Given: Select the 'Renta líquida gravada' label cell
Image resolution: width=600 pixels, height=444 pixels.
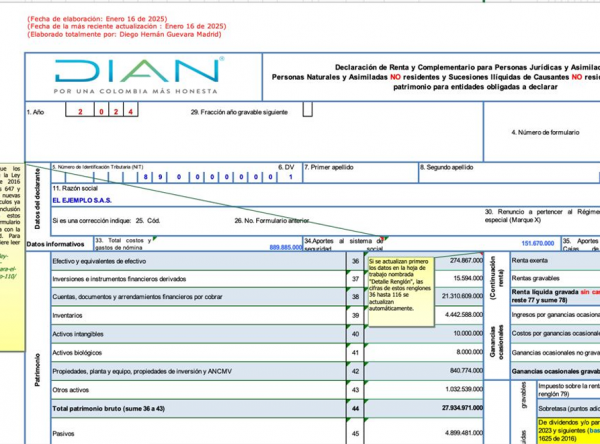Looking at the screenshot, I should [556, 296].
